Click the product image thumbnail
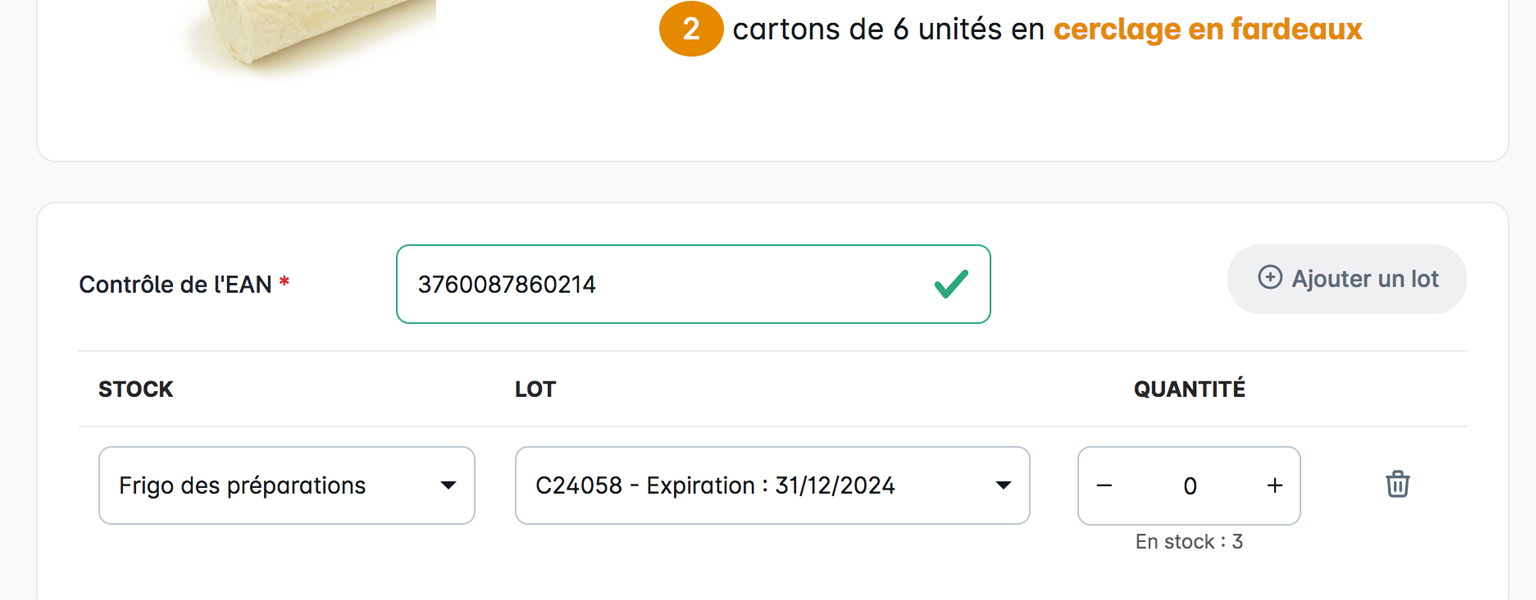 point(310,30)
